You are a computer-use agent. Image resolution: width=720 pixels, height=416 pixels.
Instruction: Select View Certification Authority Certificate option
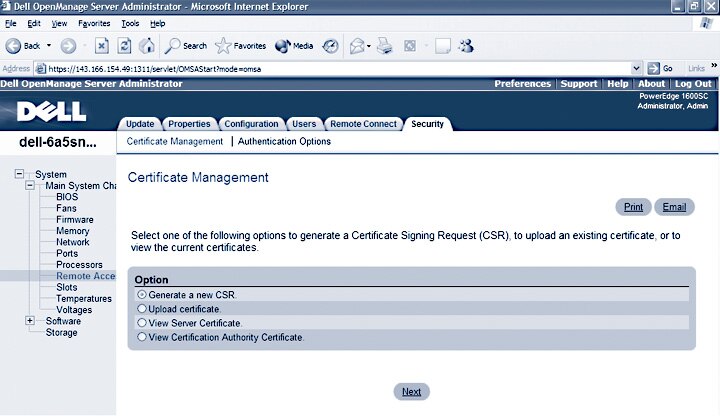(142, 337)
